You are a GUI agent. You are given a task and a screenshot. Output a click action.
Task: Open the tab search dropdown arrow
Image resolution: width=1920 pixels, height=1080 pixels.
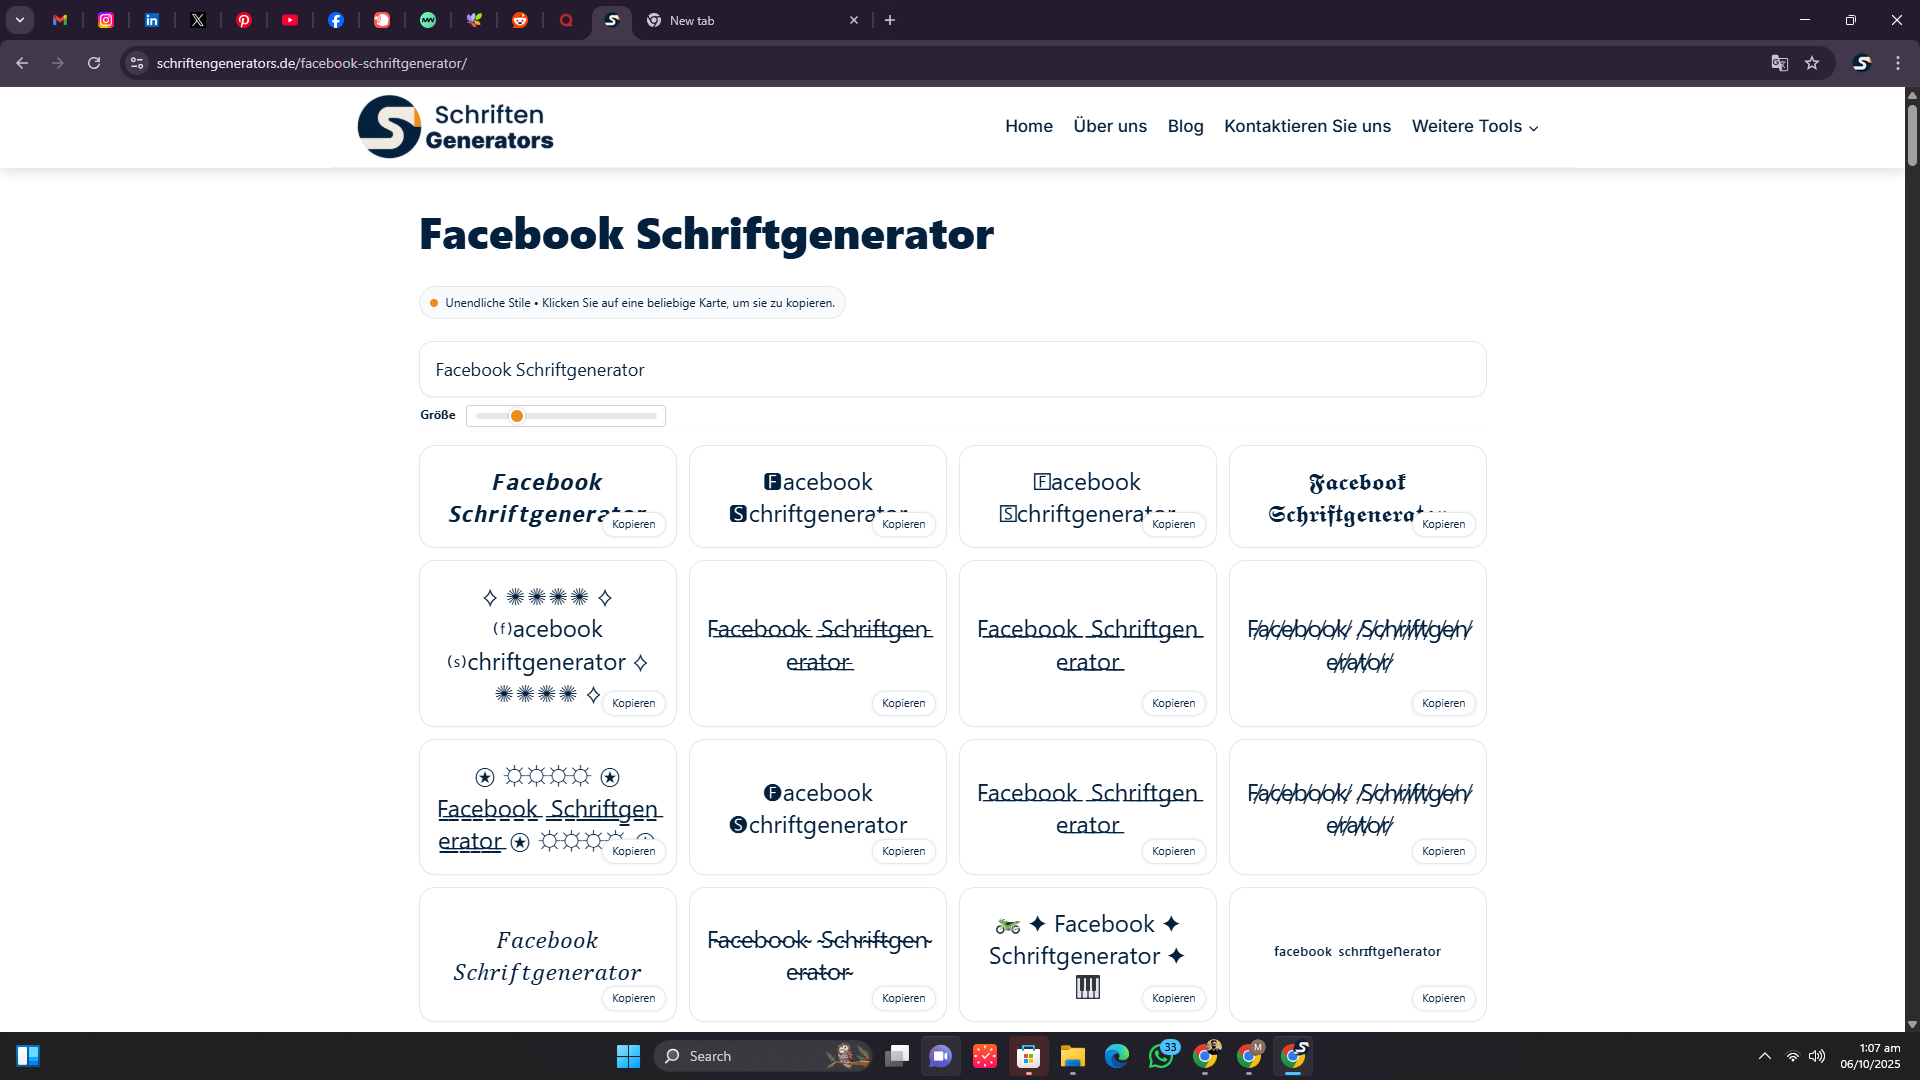[x=19, y=20]
